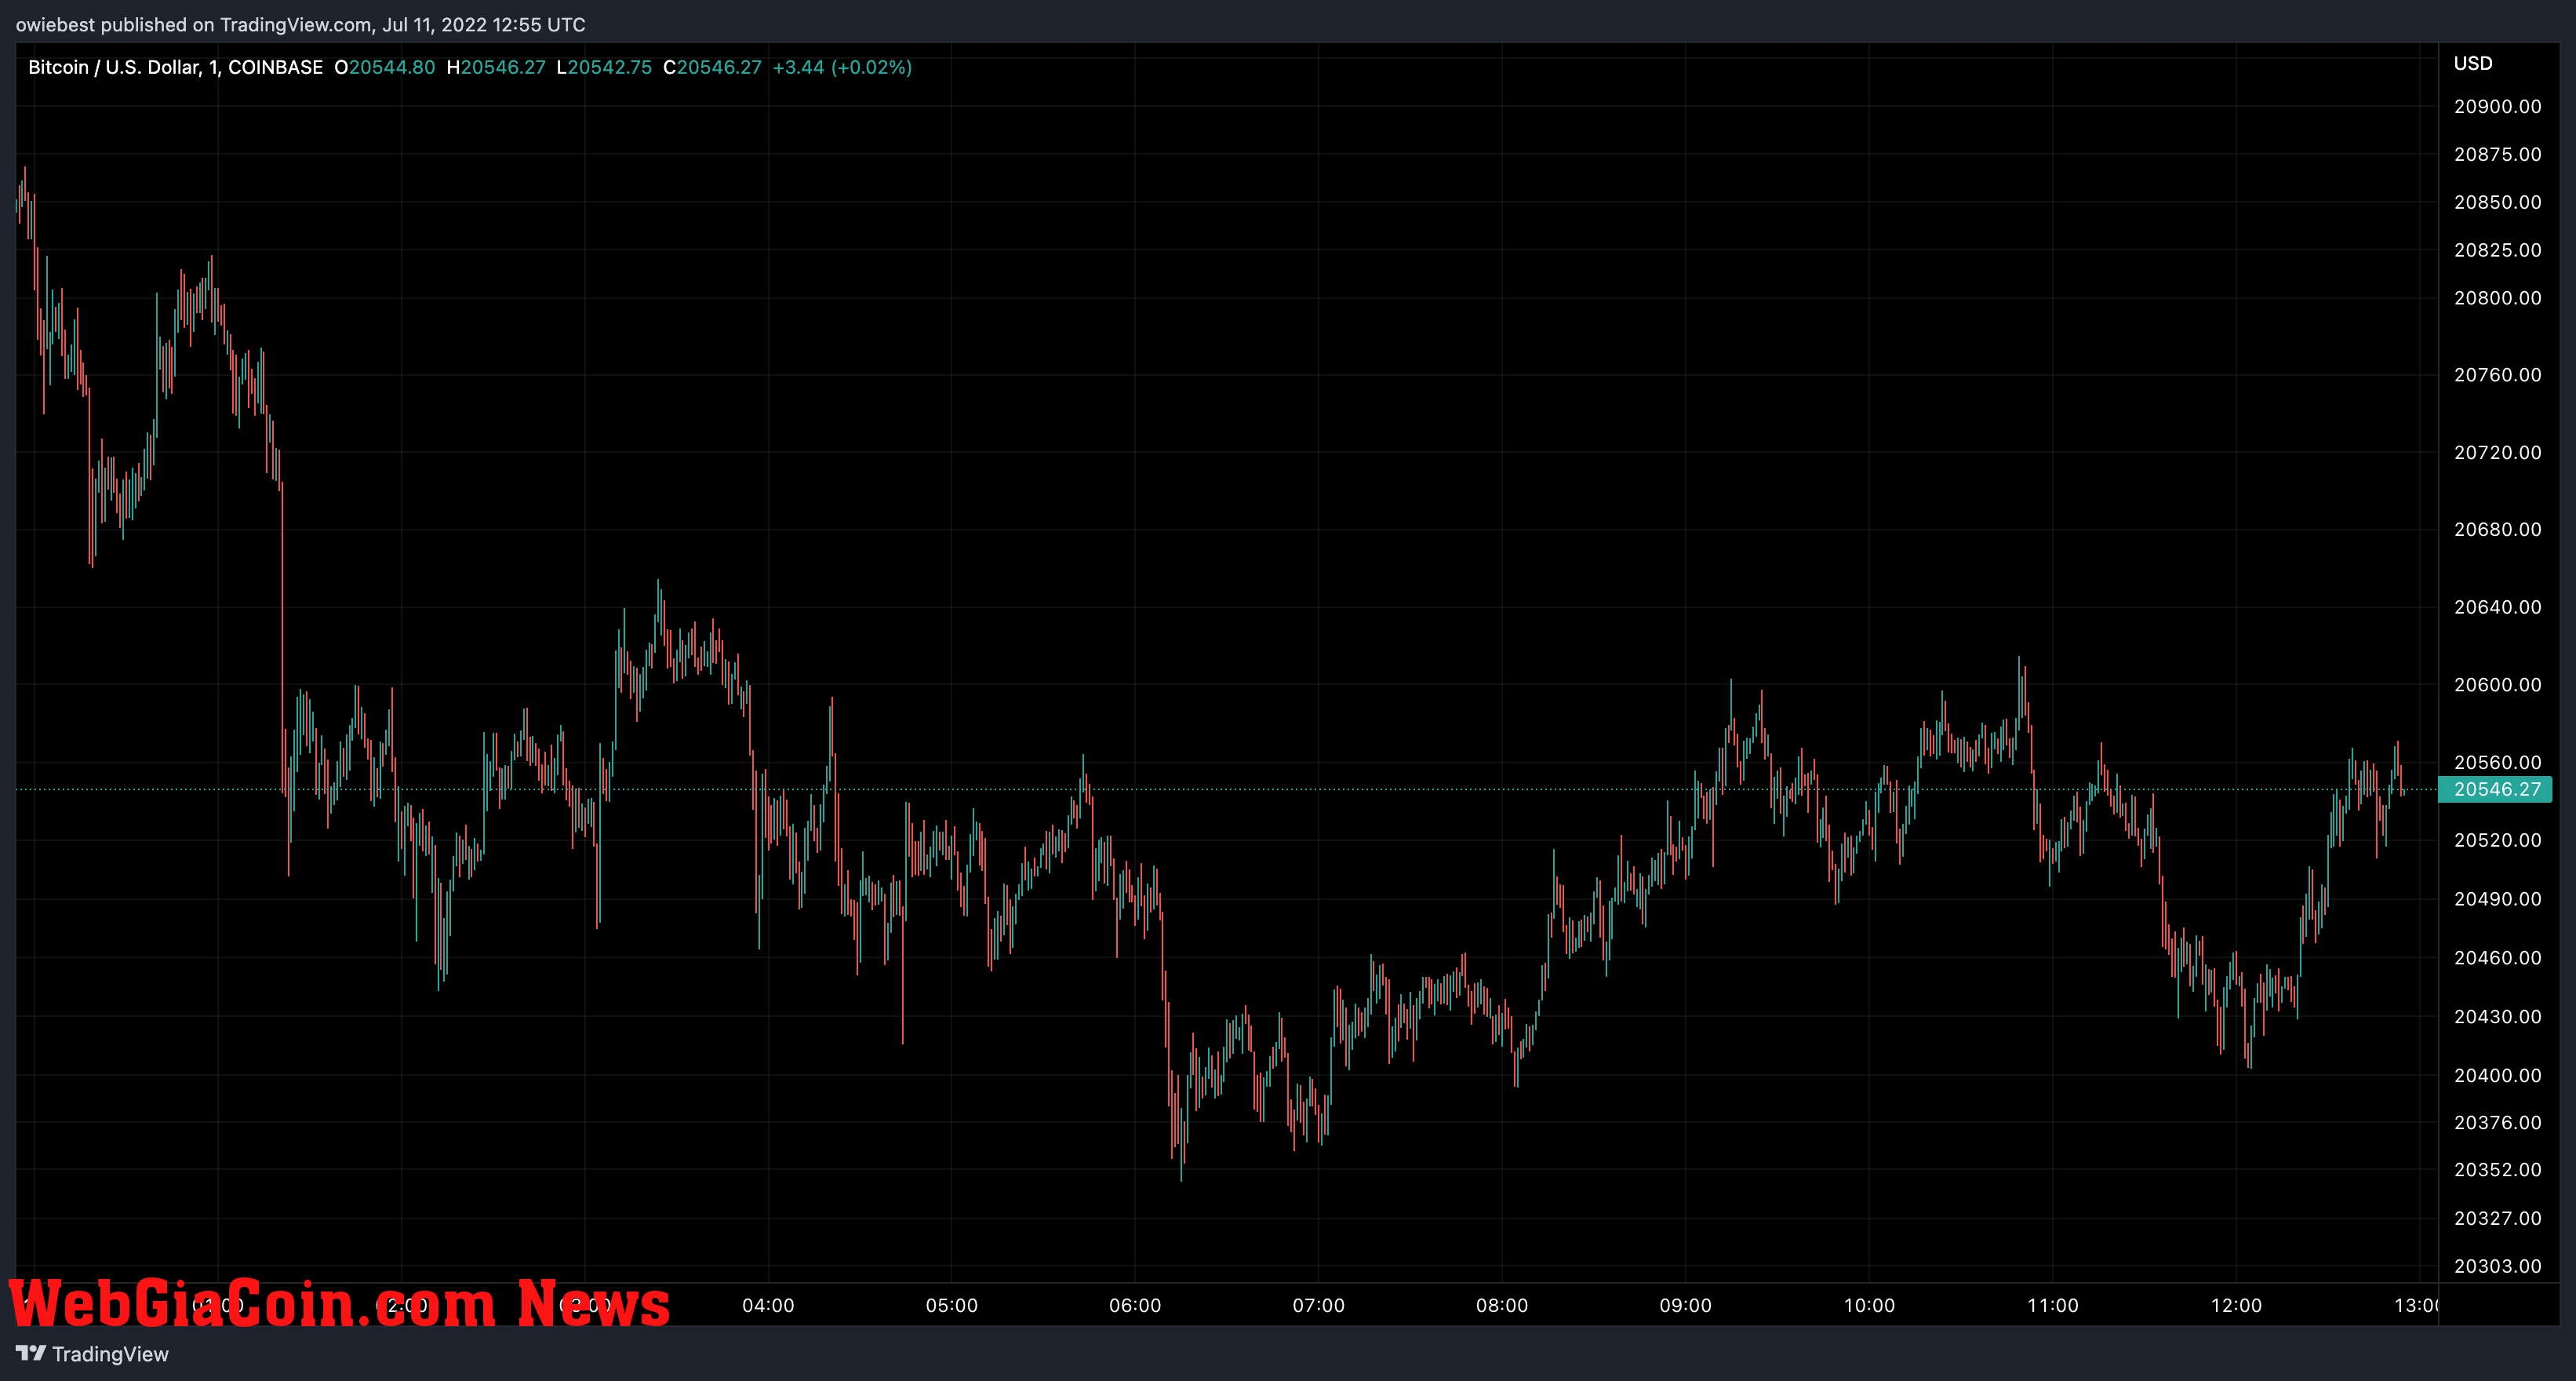Click the 20900.00 price axis label
The height and width of the screenshot is (1381, 2576).
coord(2497,106)
